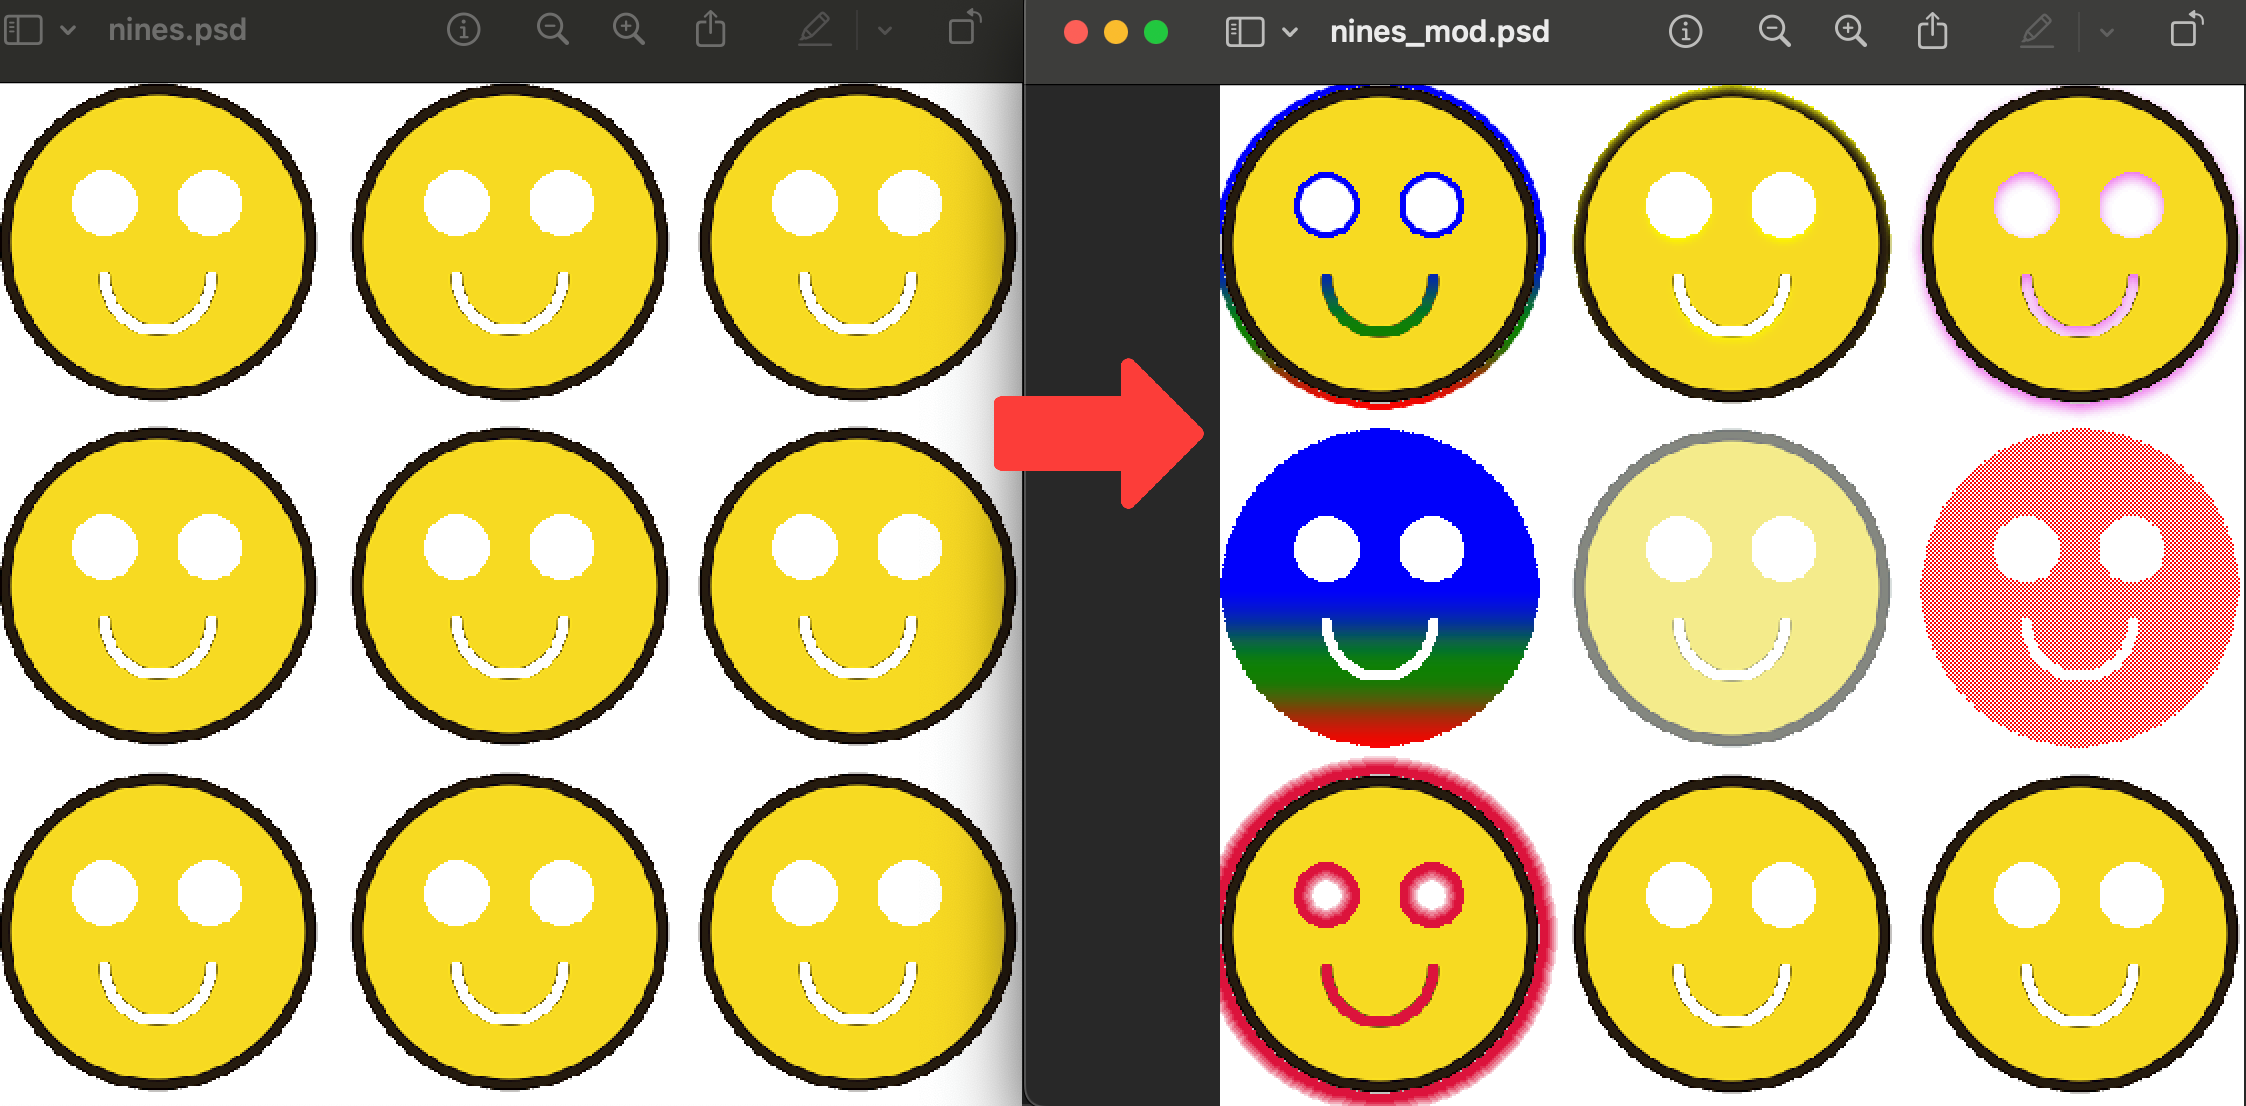Open sidebar view dropdown in nines.psd
Image resolution: width=2246 pixels, height=1106 pixels.
(68, 30)
